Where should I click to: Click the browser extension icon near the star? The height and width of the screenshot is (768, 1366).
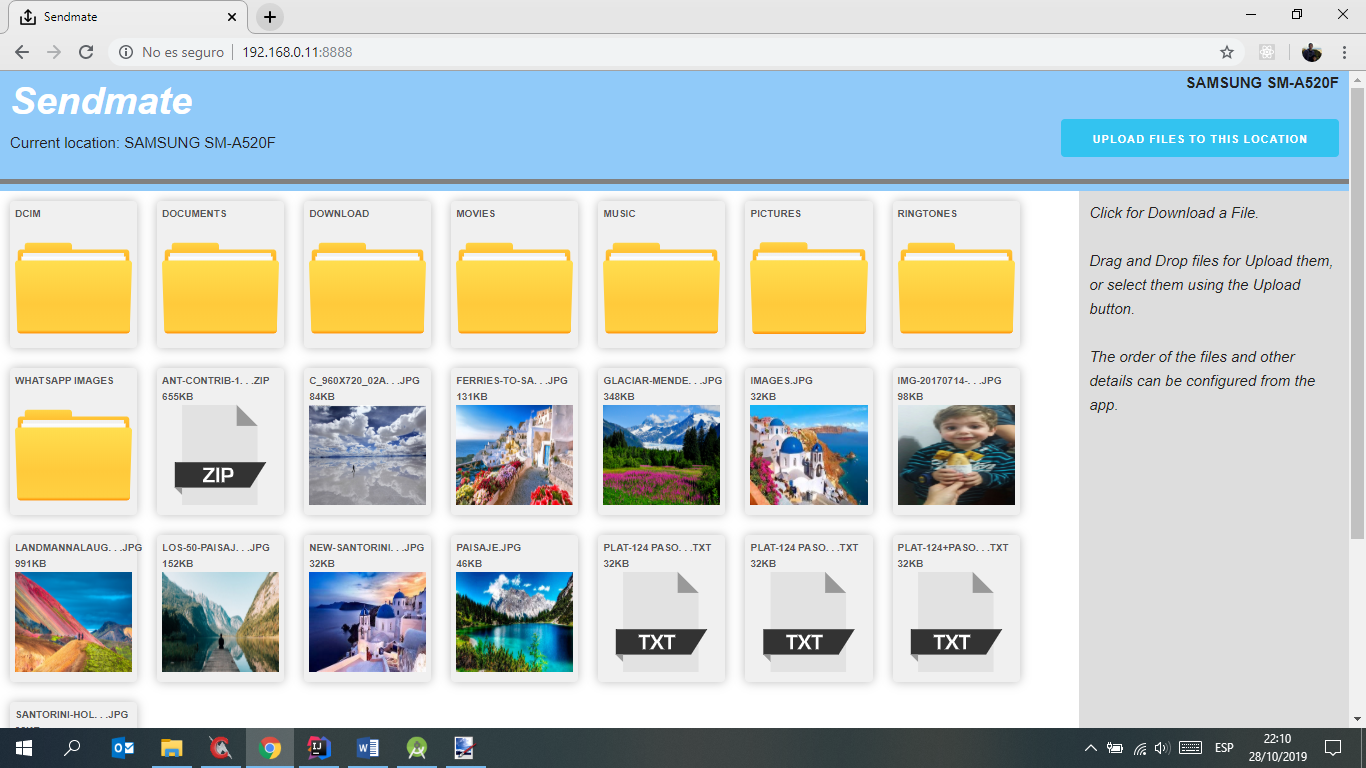click(x=1267, y=52)
